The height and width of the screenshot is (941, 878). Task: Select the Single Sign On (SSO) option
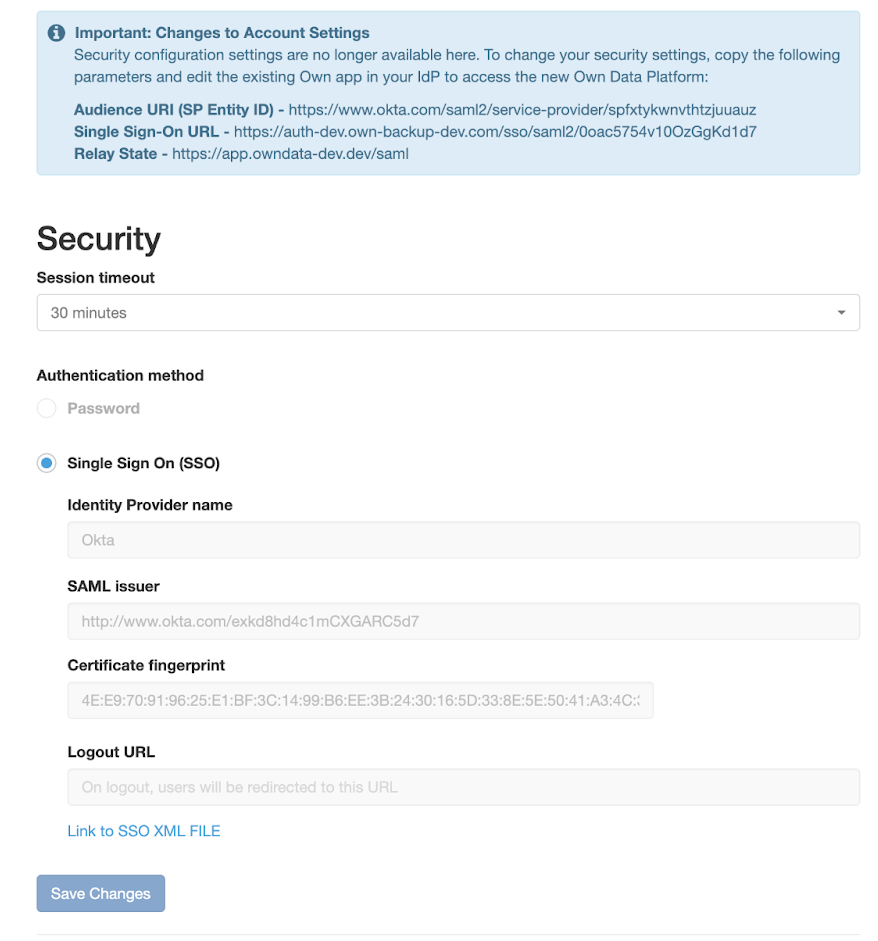[46, 463]
